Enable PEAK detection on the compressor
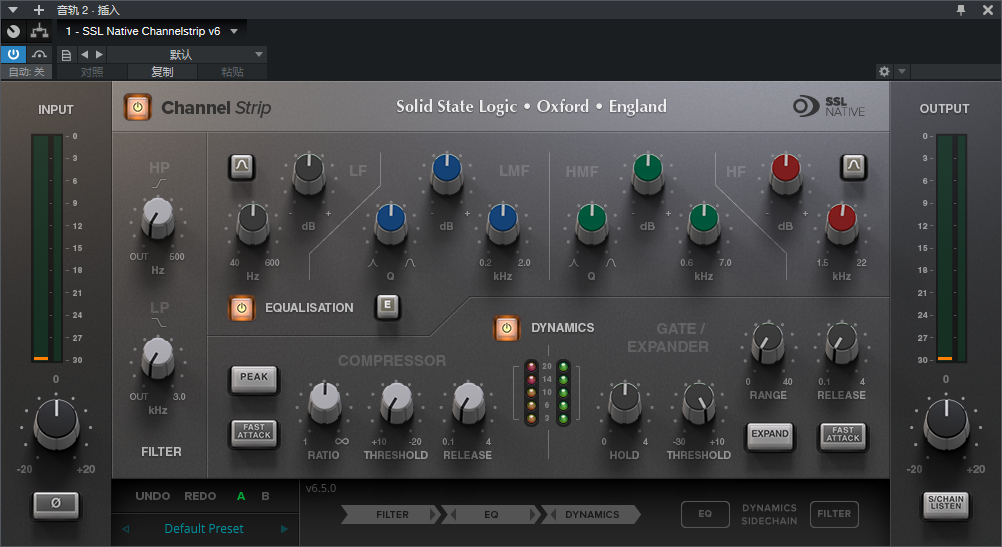Screen dimensions: 1002x547 pyautogui.click(x=254, y=378)
